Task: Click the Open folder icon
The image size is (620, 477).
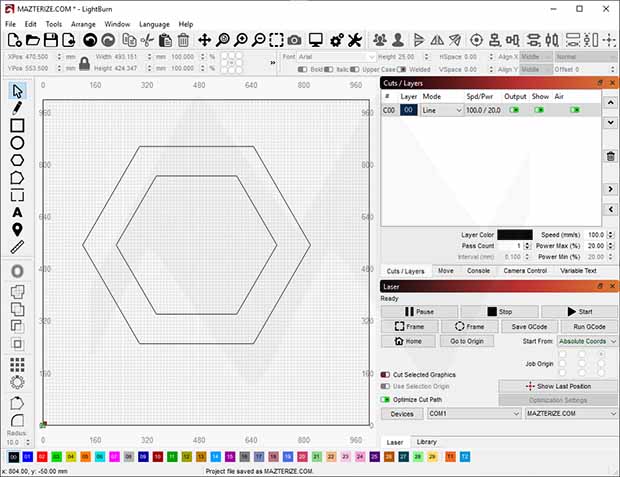Action: (x=32, y=40)
